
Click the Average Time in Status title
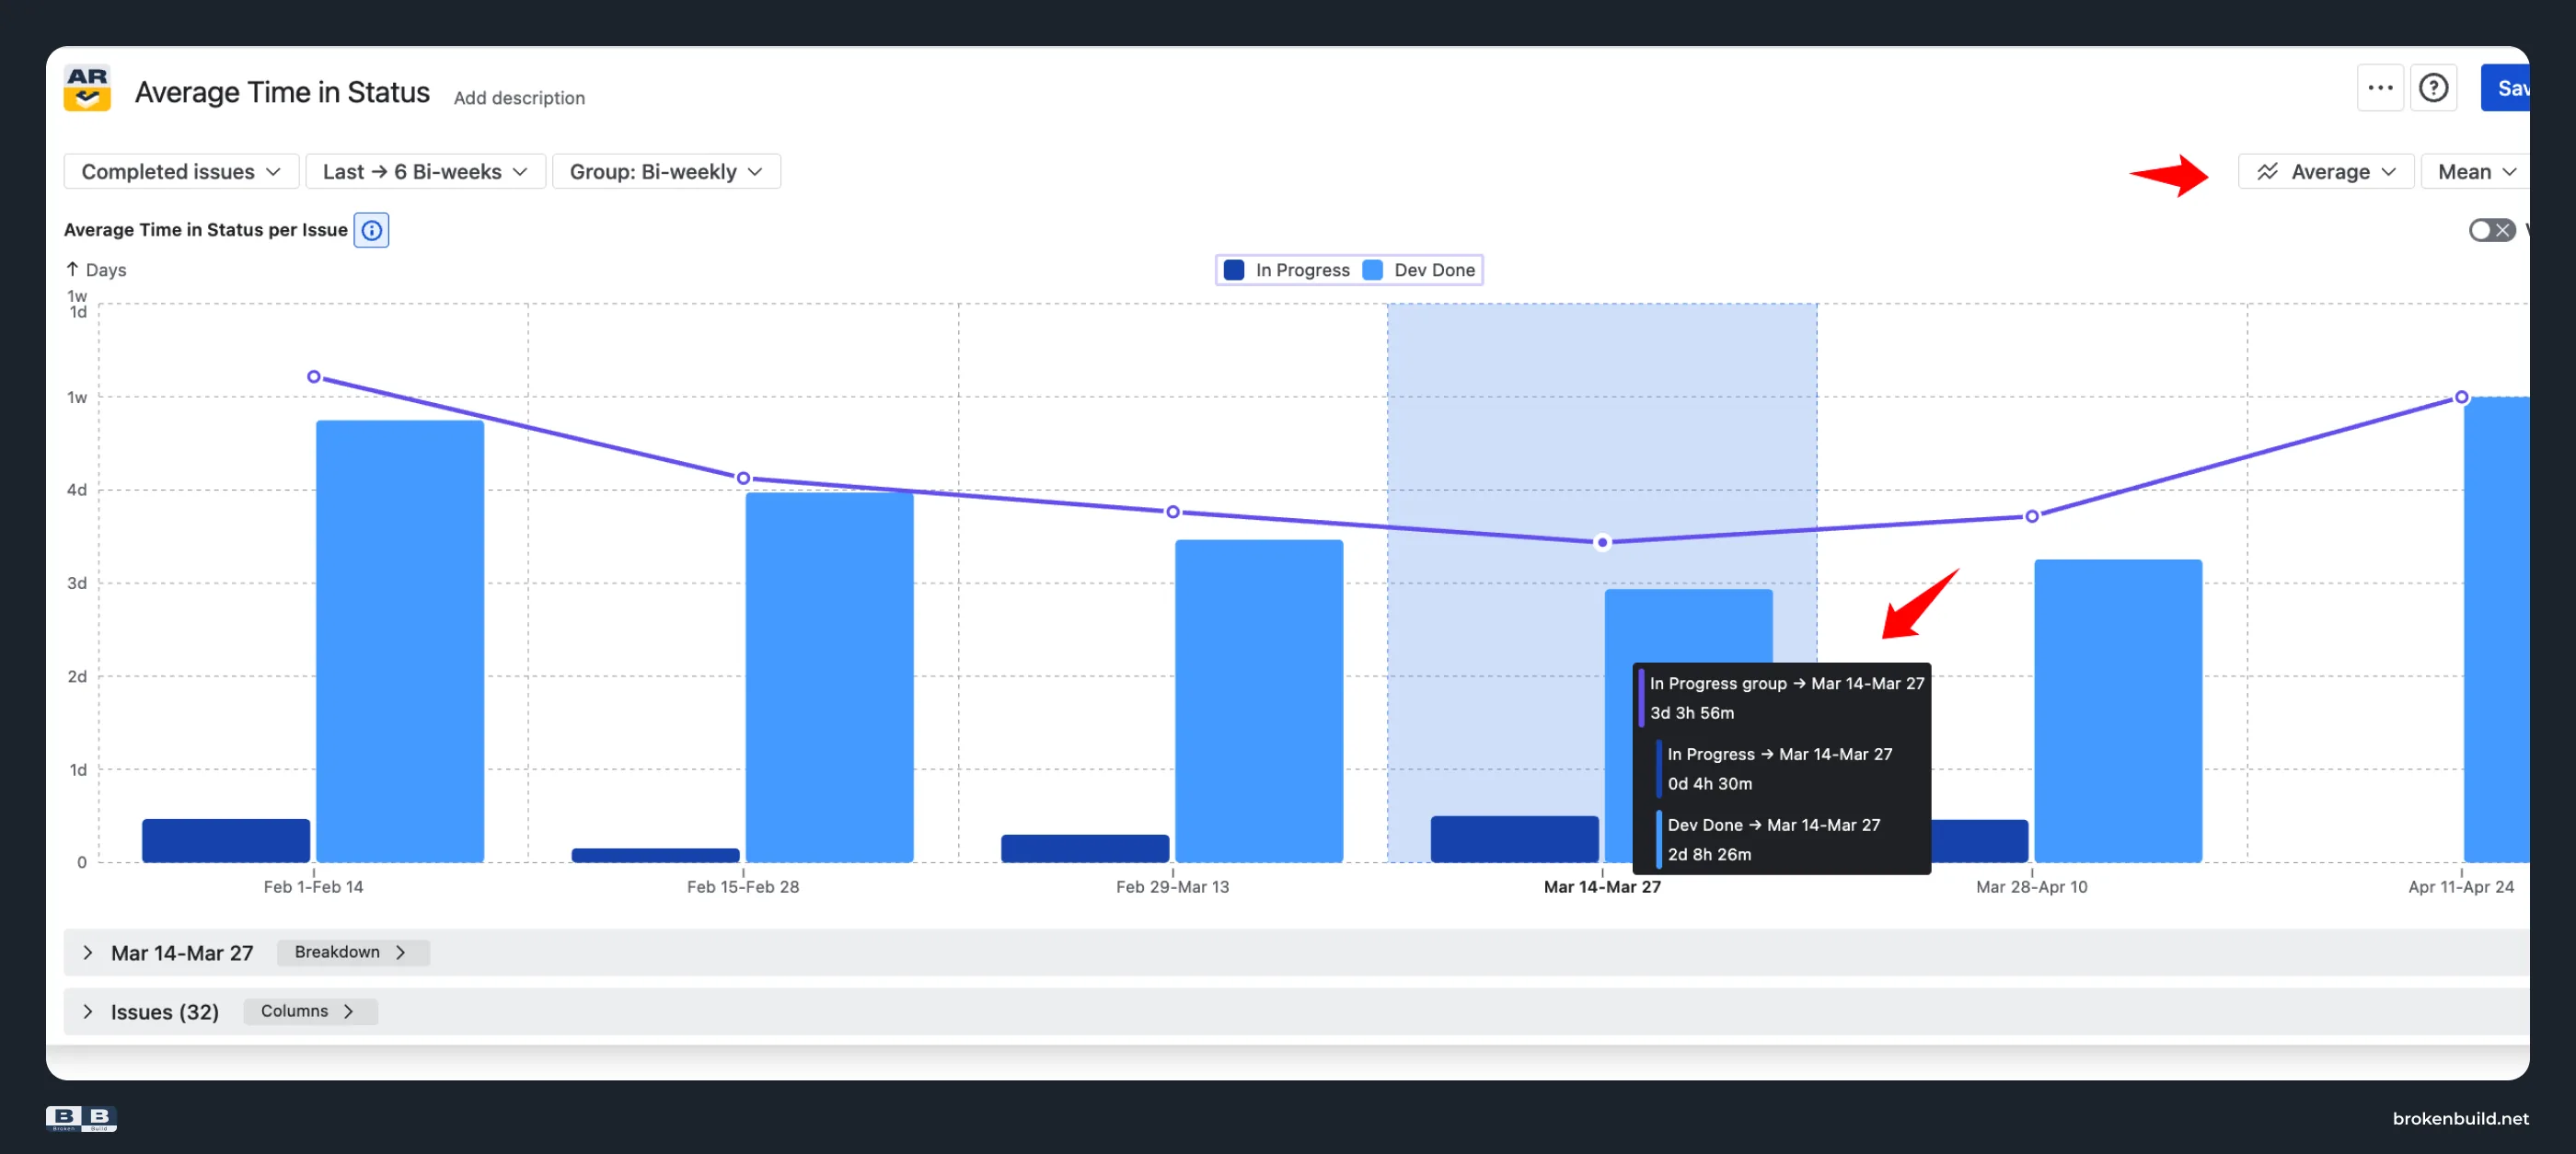pos(282,92)
